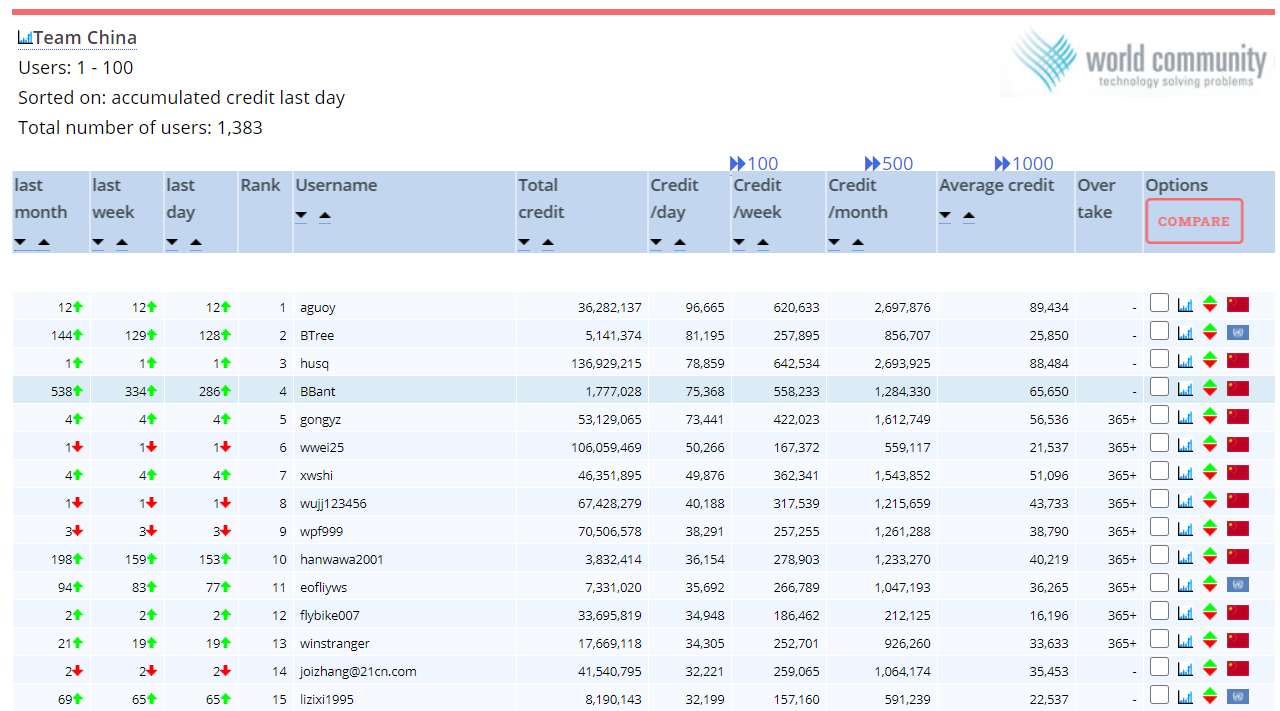Click UN flag icon for BTree

click(x=1238, y=332)
